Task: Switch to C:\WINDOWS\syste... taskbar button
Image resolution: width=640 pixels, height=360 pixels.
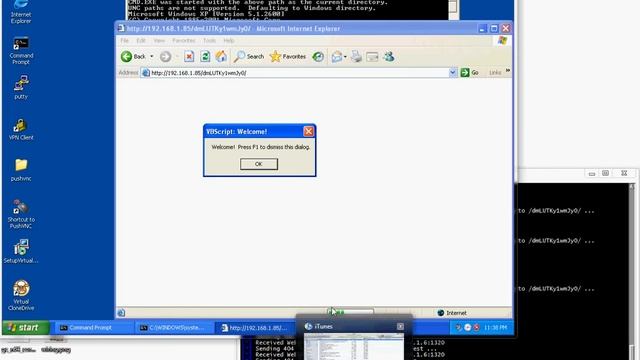Action: (175, 327)
